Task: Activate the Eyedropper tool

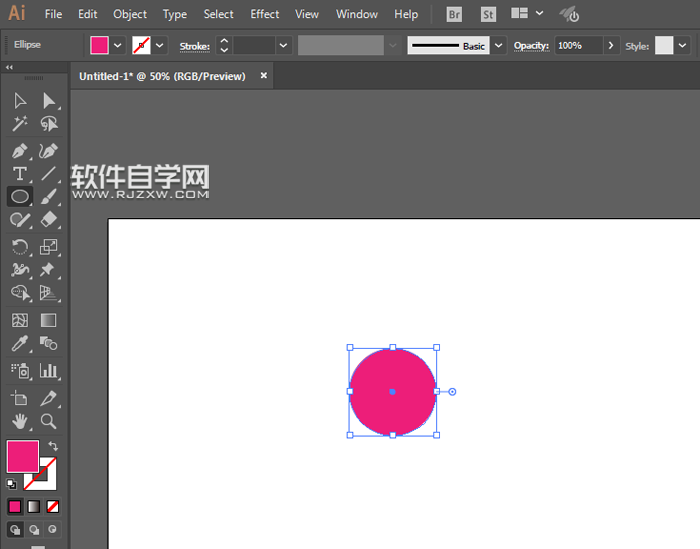Action: [19, 344]
